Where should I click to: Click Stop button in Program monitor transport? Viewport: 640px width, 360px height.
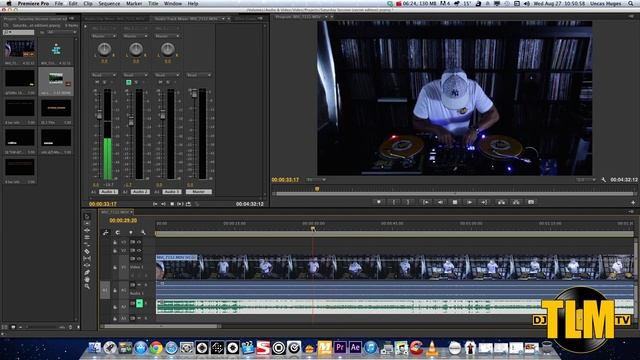pyautogui.click(x=455, y=202)
